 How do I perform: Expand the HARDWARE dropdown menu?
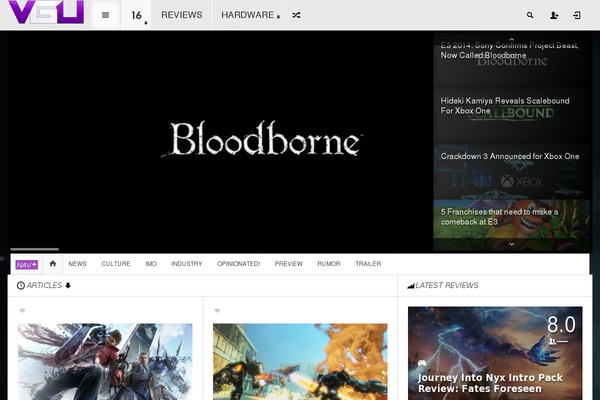(250, 15)
